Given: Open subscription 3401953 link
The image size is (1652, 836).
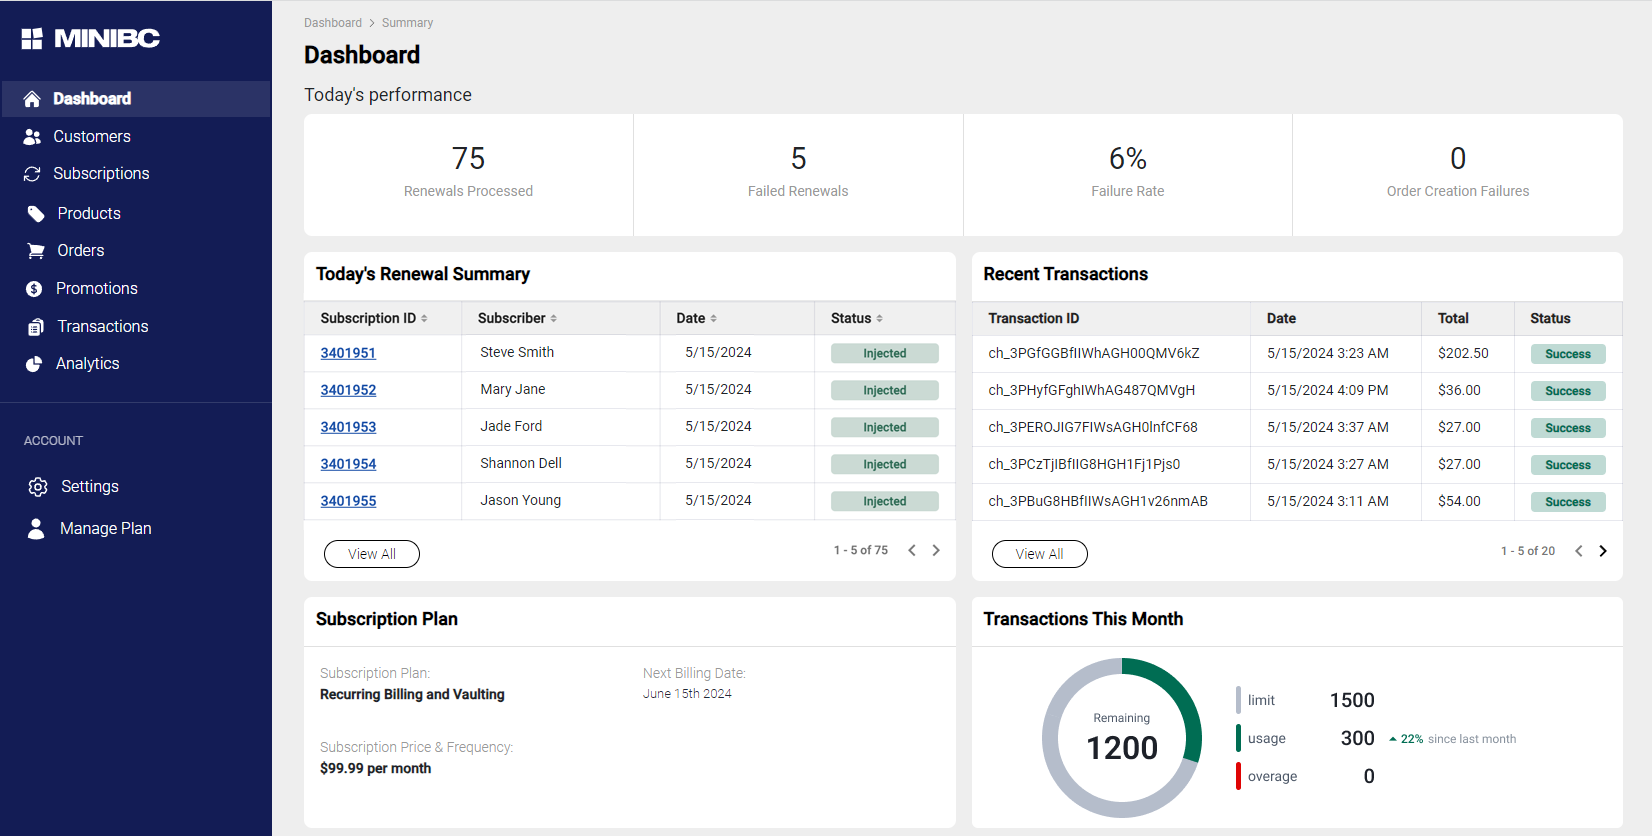Looking at the screenshot, I should [348, 427].
